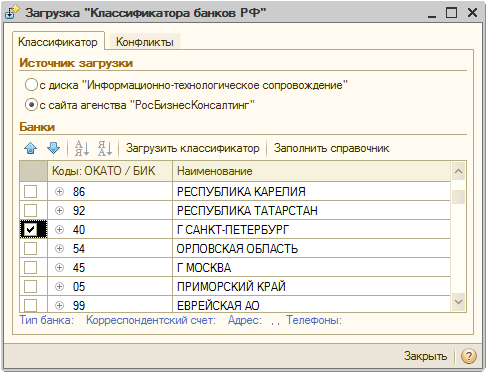Select the ИТС disk source radio button
This screenshot has height=372, width=486.
point(31,85)
